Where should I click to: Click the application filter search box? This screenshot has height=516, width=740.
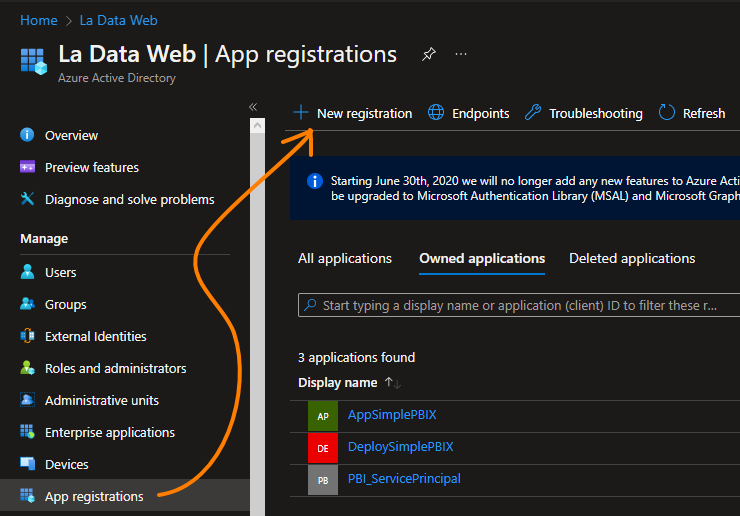click(518, 305)
